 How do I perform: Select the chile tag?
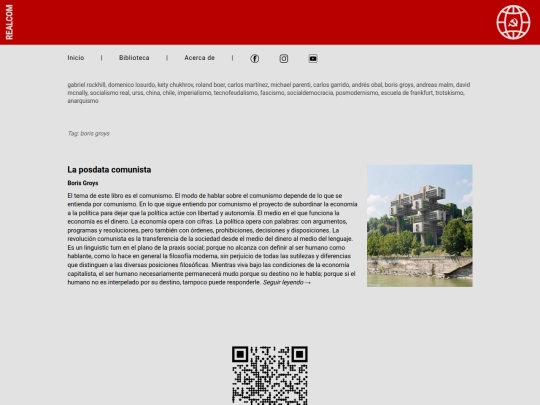[x=168, y=93]
